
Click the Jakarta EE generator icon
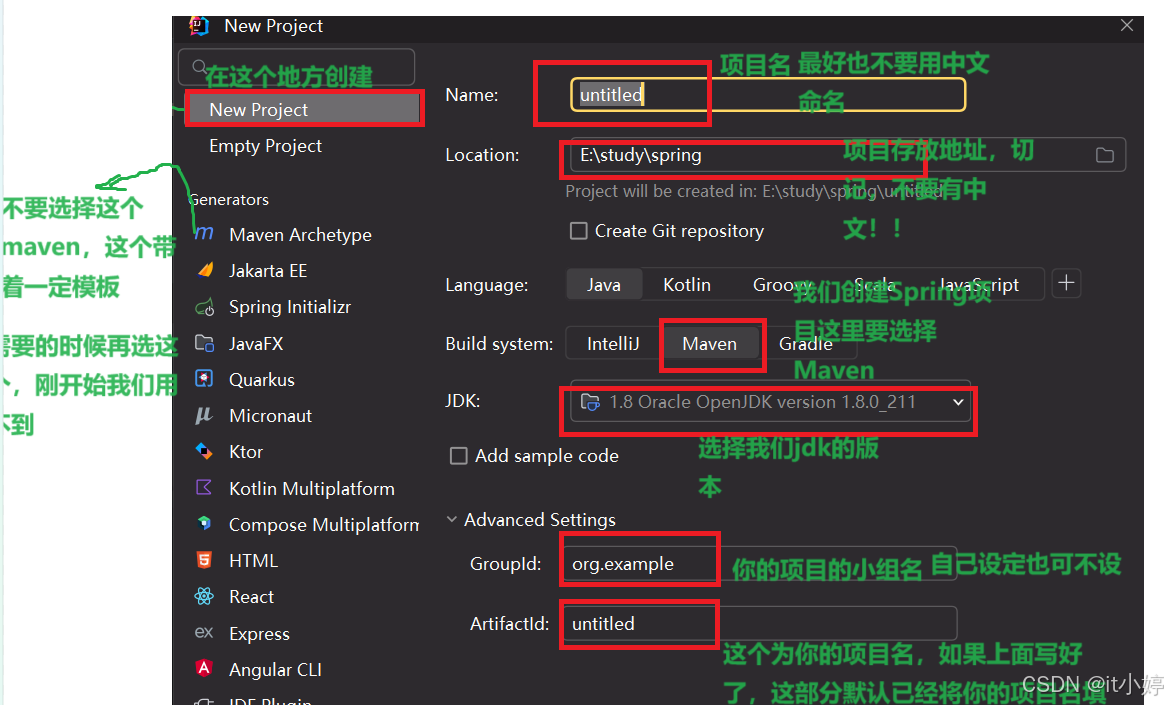205,271
